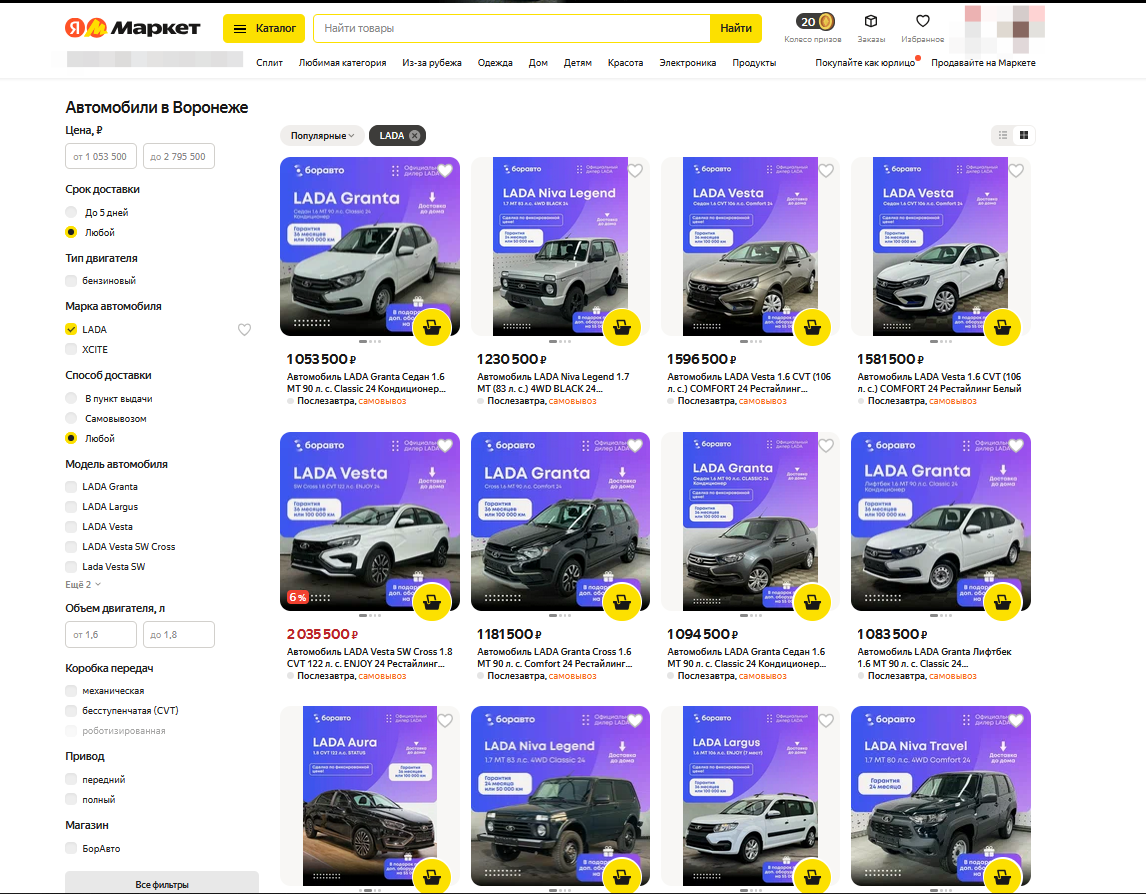The image size is (1146, 894).
Task: Favorite the LADA Vesta 1 581 500 ₽ card heart
Action: click(1016, 171)
